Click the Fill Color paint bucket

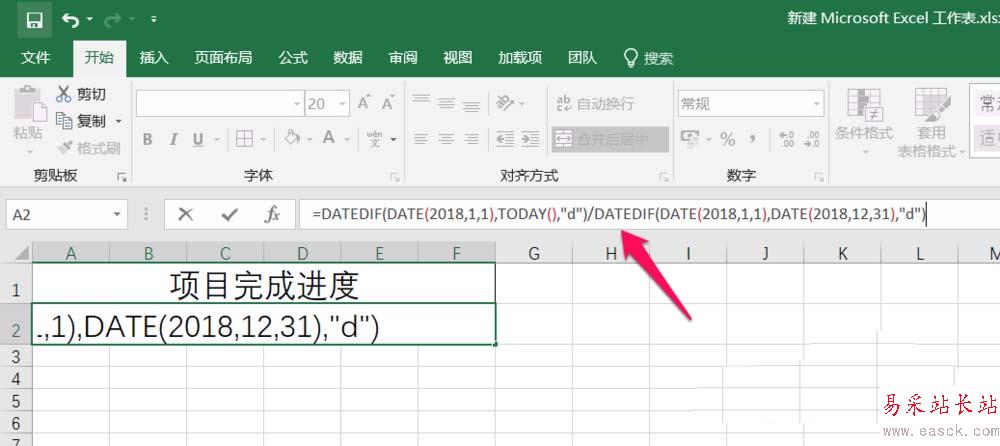click(292, 138)
